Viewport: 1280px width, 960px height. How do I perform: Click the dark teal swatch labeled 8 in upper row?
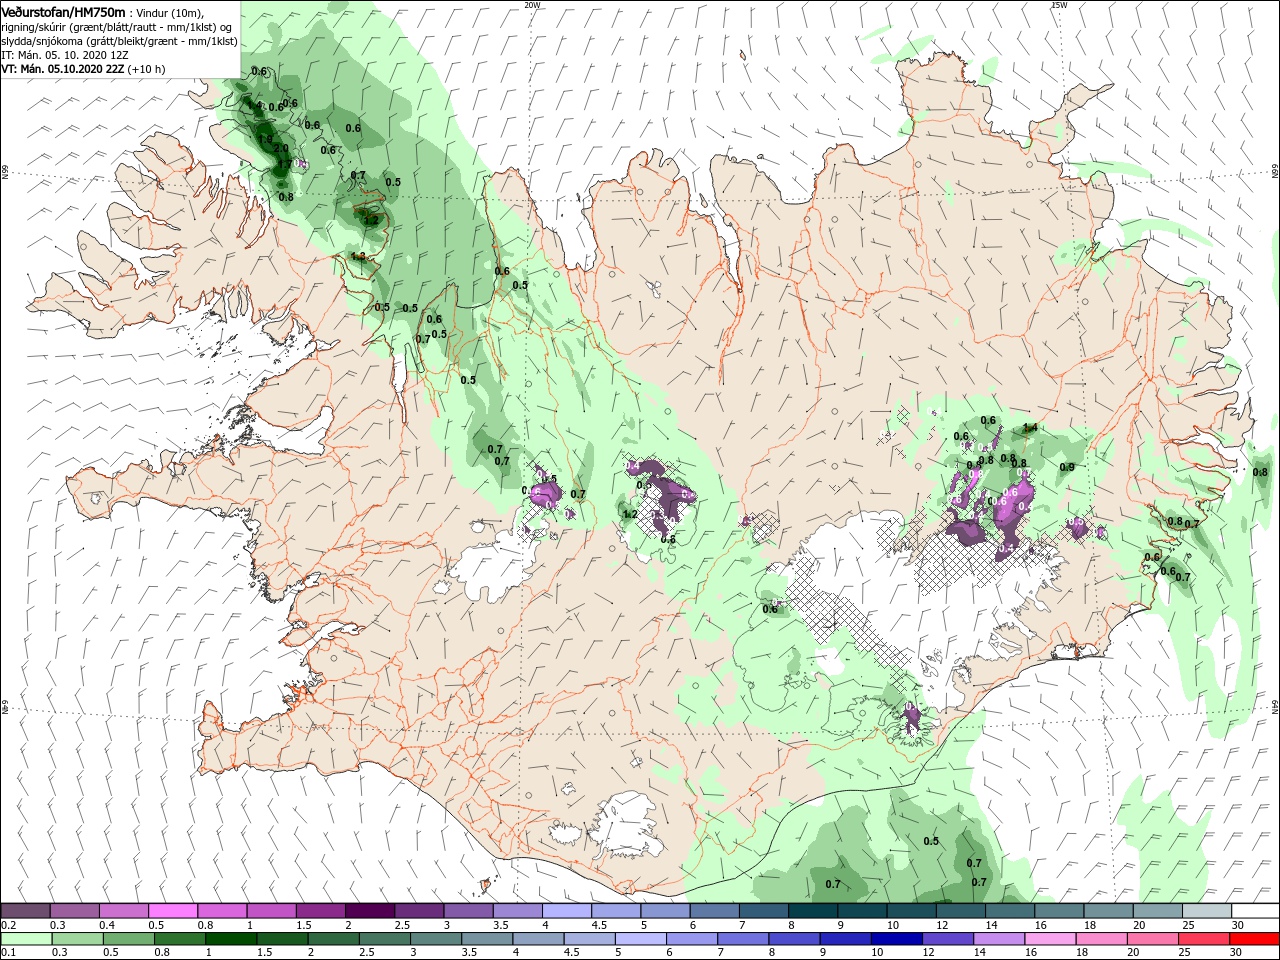tap(813, 911)
